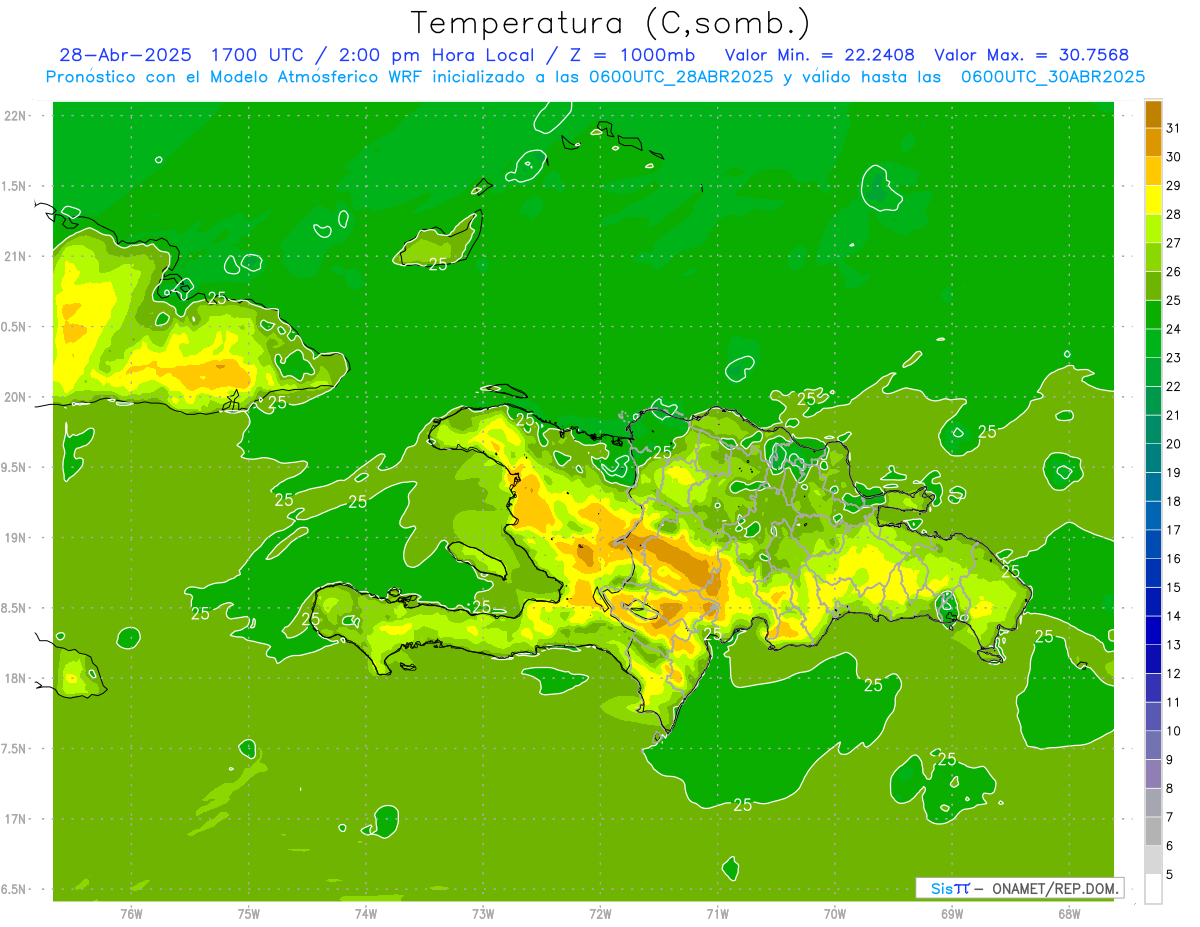The image size is (1200, 927).
Task: Pick the blue legend color between 14 and 15
Action: (1153, 602)
